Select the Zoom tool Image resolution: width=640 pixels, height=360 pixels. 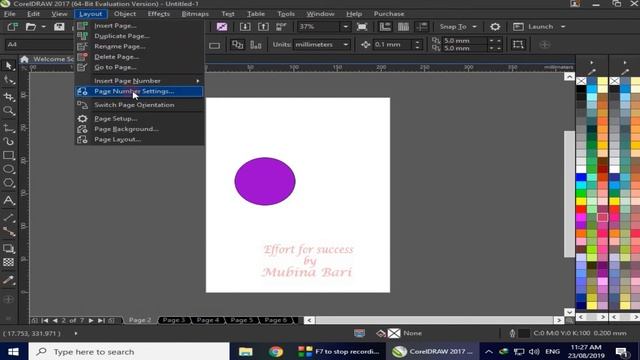click(9, 111)
